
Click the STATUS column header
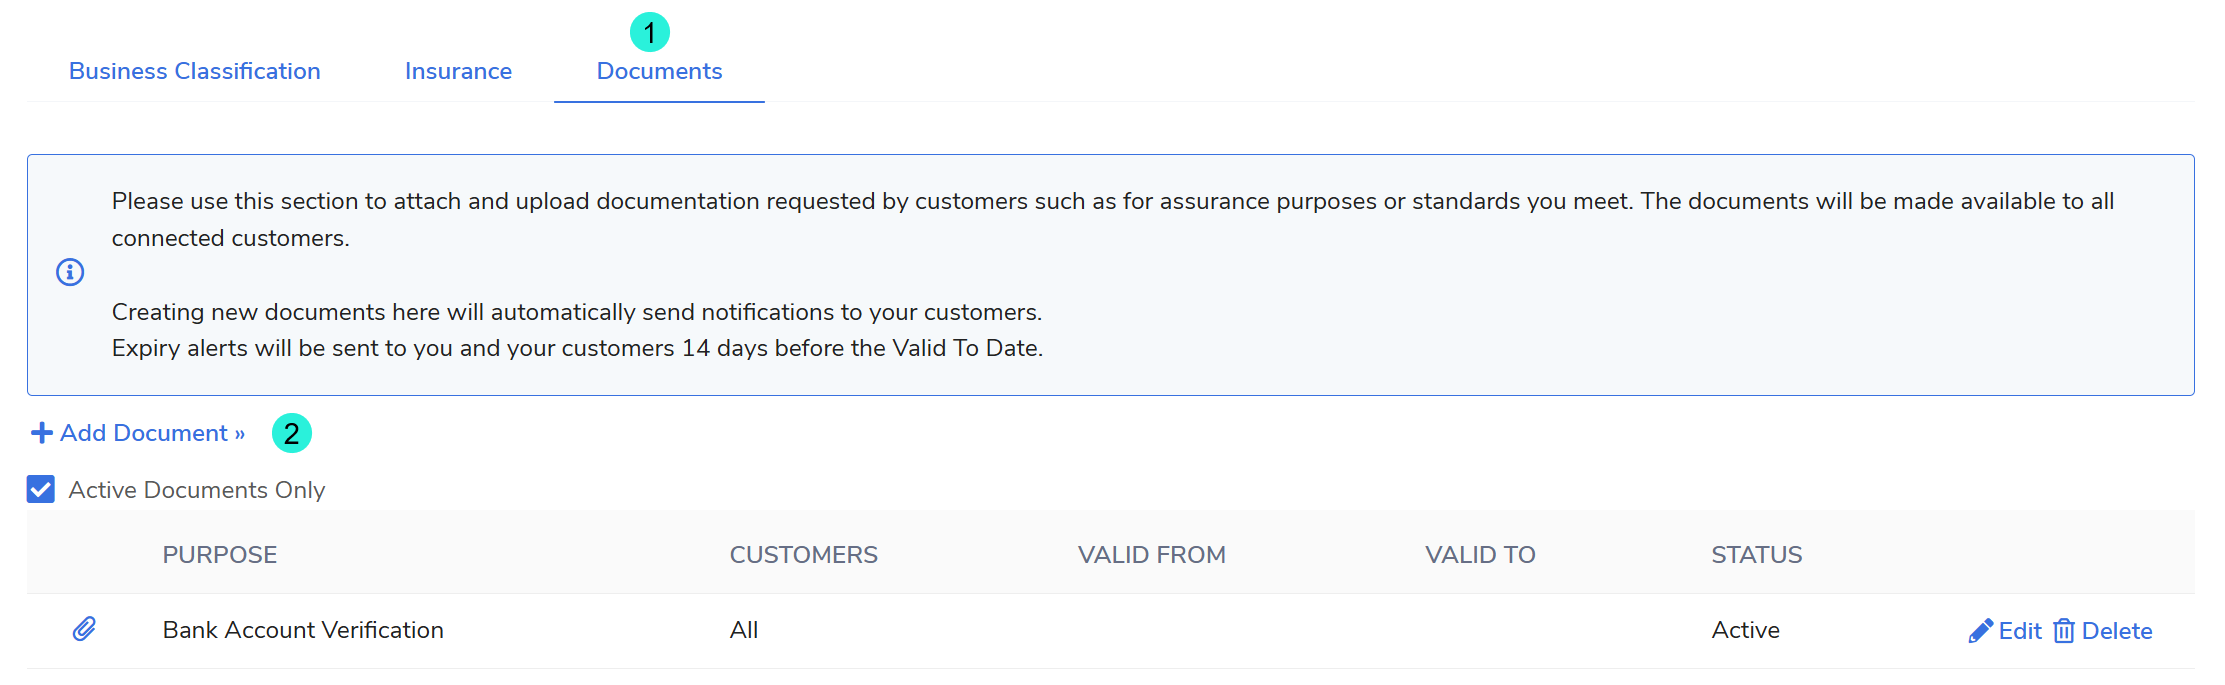[x=1756, y=555]
